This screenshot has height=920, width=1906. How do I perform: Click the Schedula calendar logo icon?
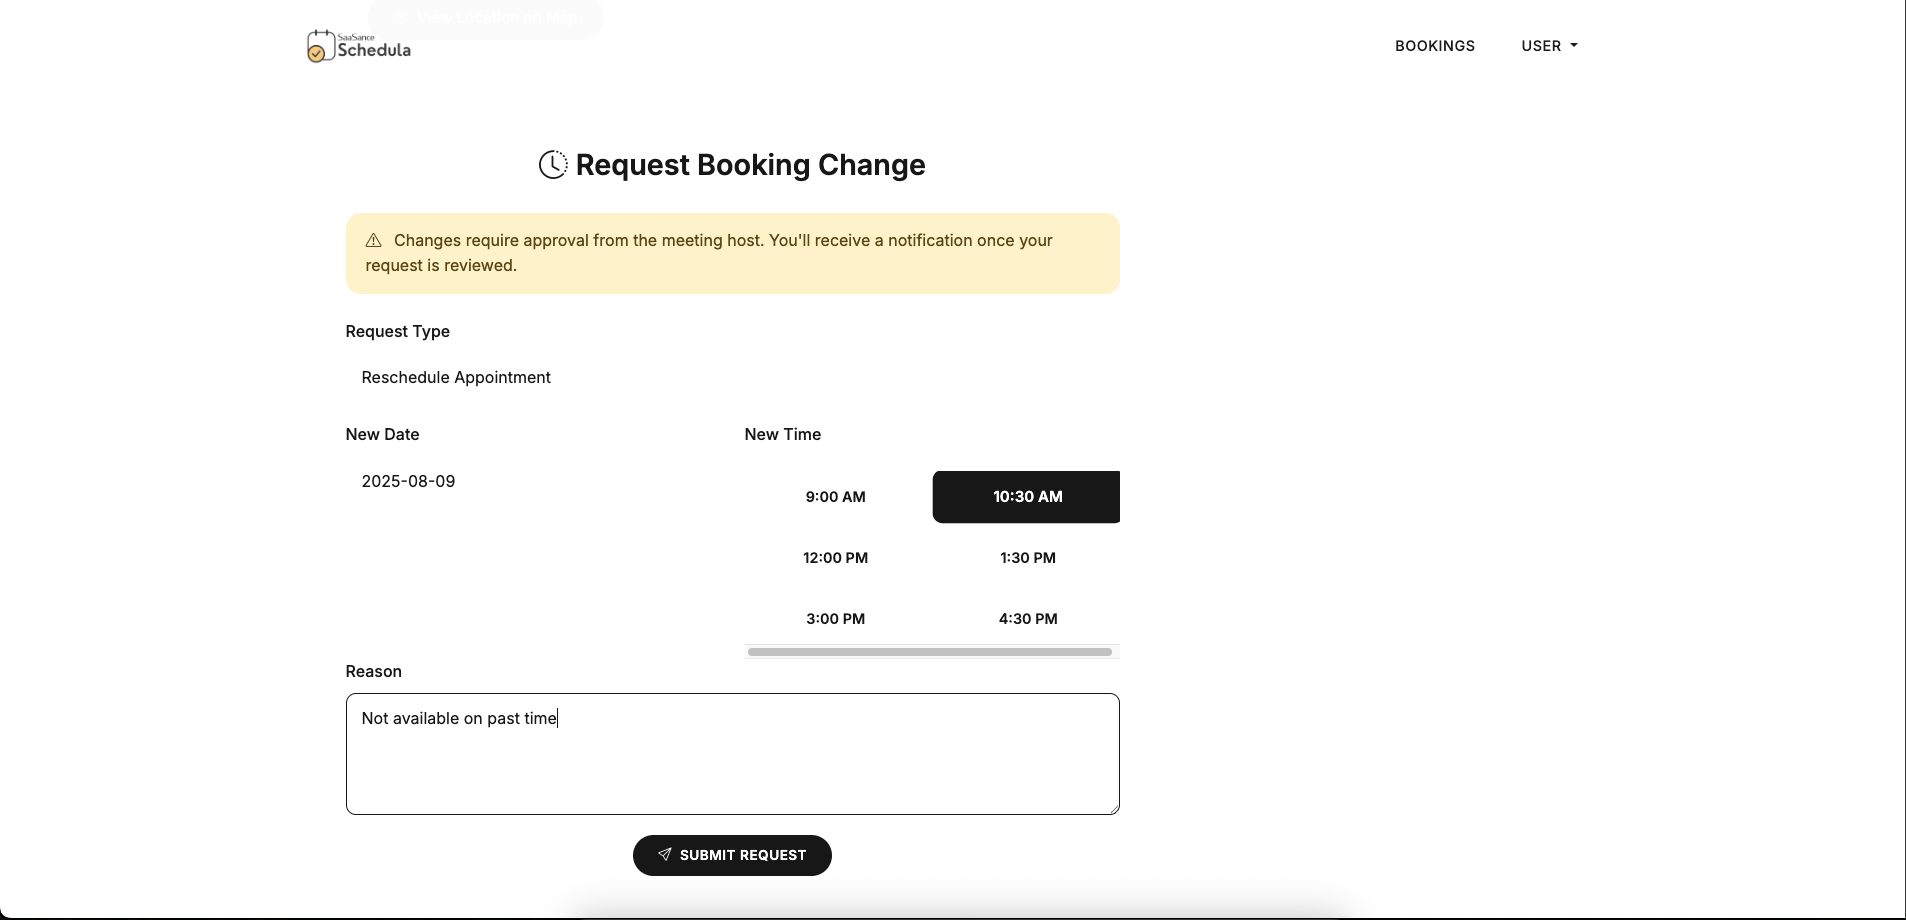point(319,46)
